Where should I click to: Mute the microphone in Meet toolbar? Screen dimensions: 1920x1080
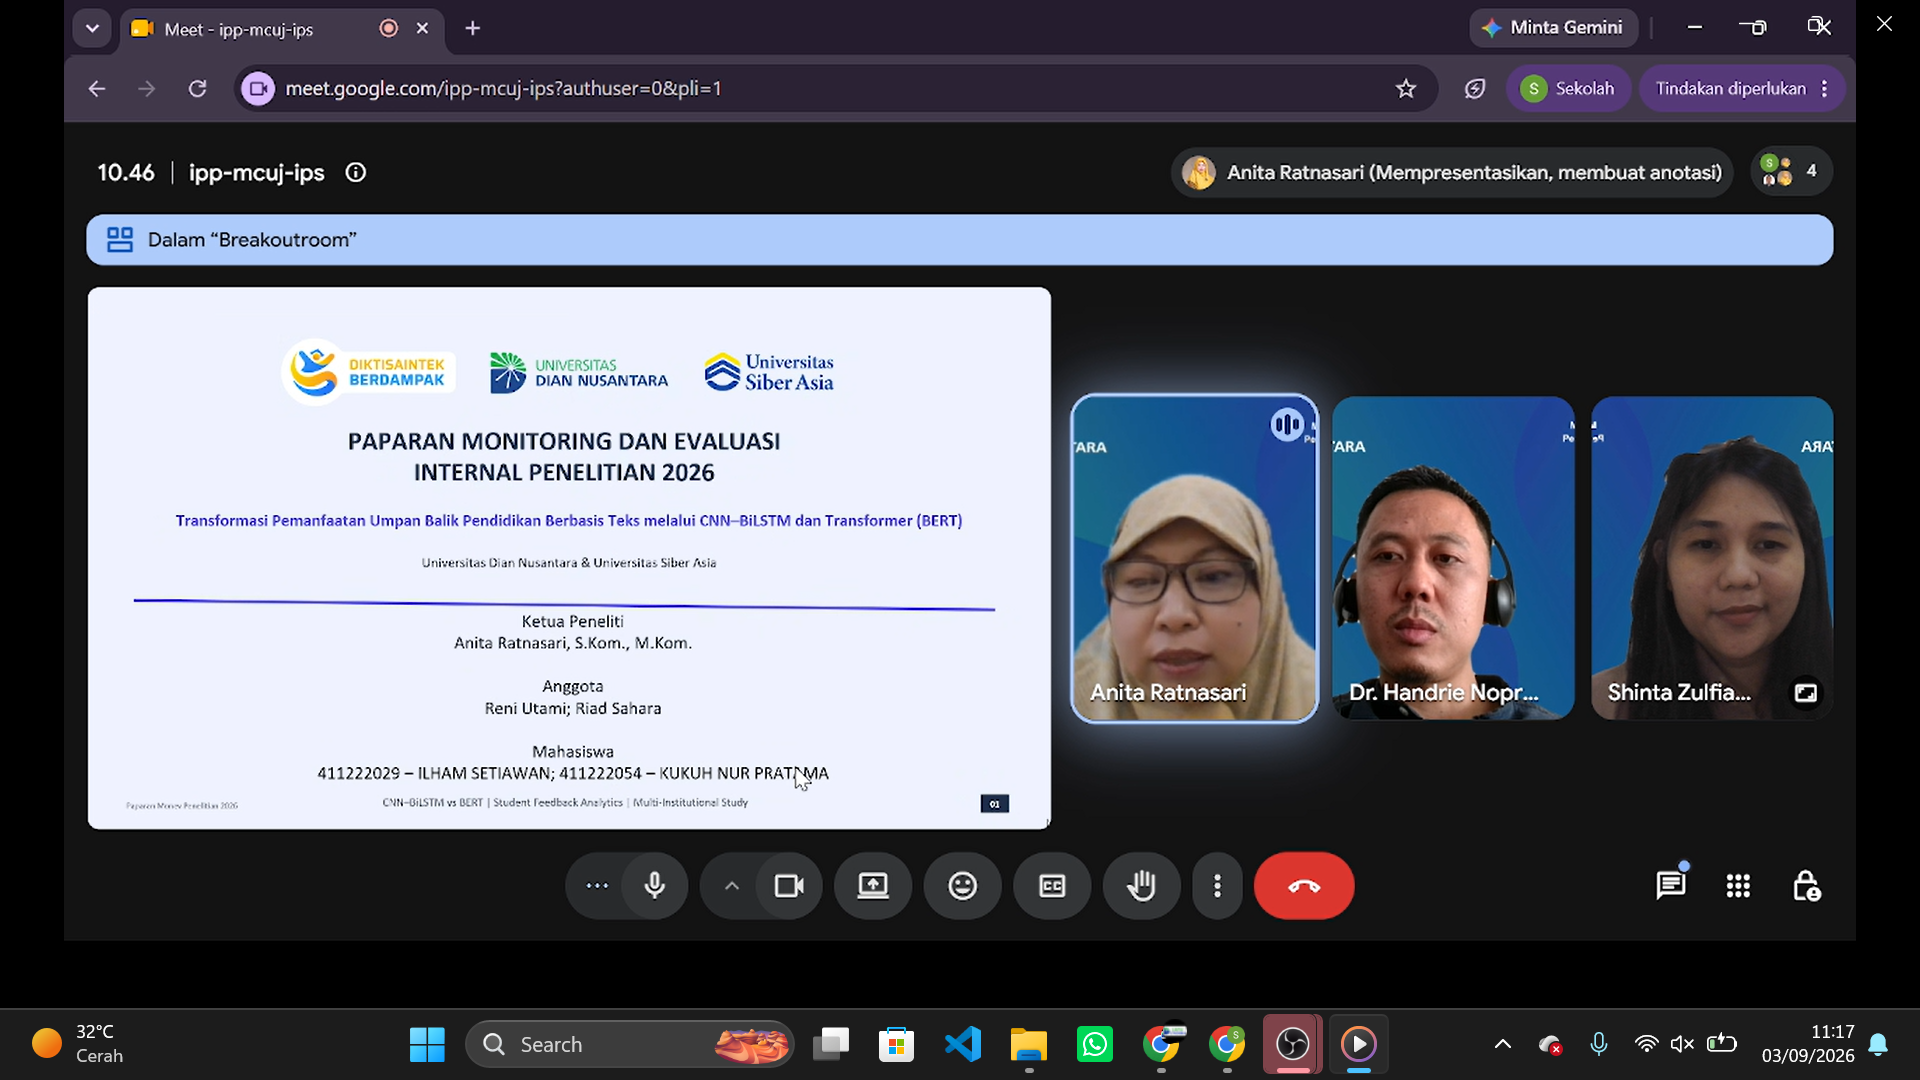[655, 886]
